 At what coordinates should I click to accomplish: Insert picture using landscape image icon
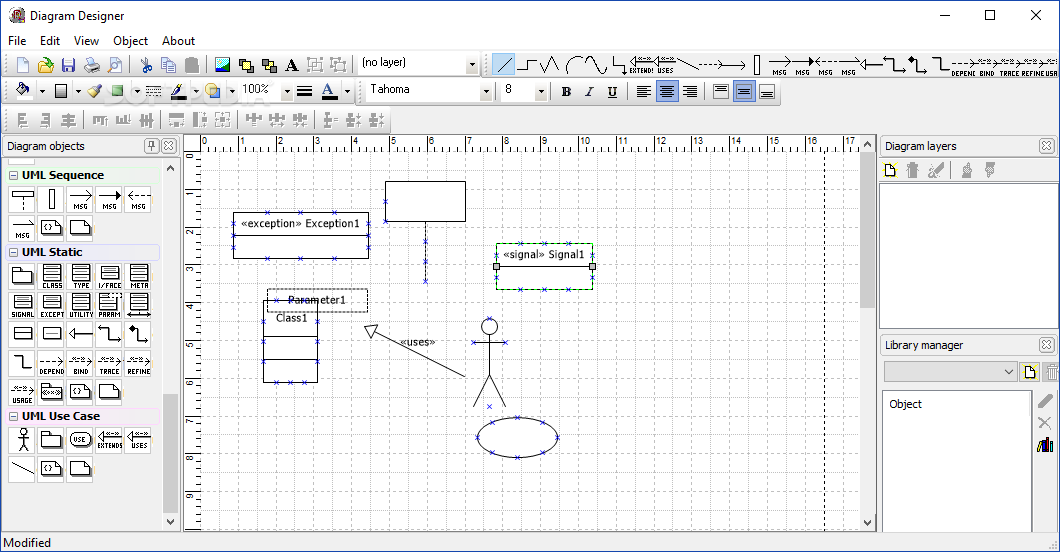pos(222,65)
